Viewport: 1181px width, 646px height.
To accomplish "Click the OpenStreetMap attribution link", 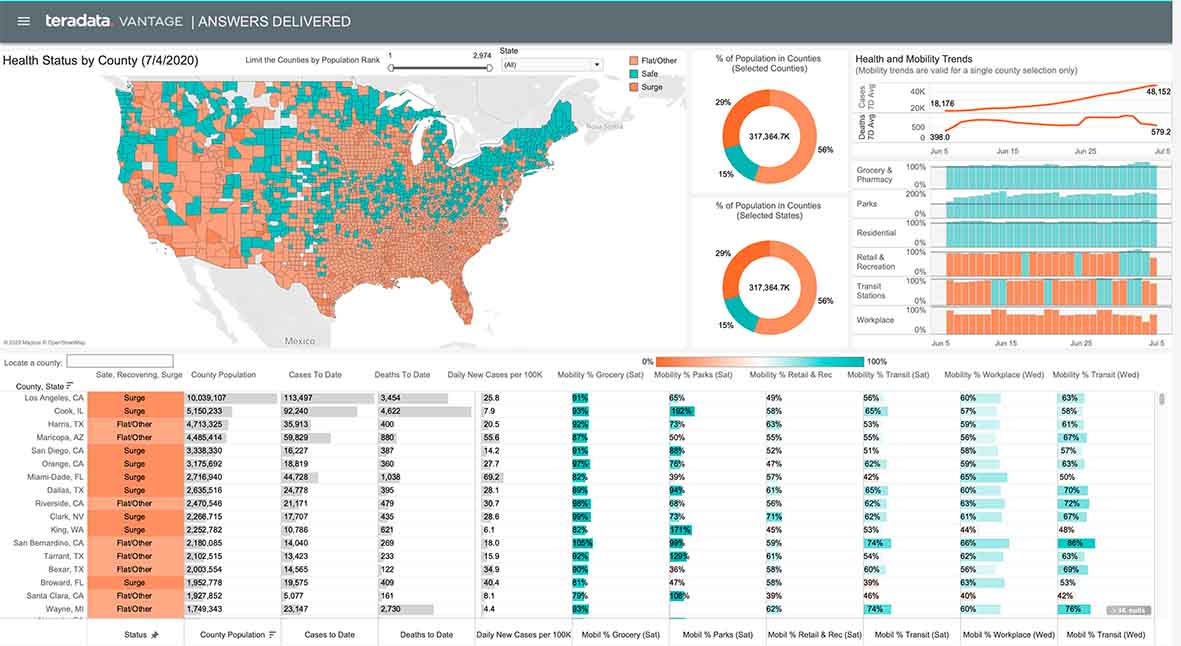I will pyautogui.click(x=68, y=342).
